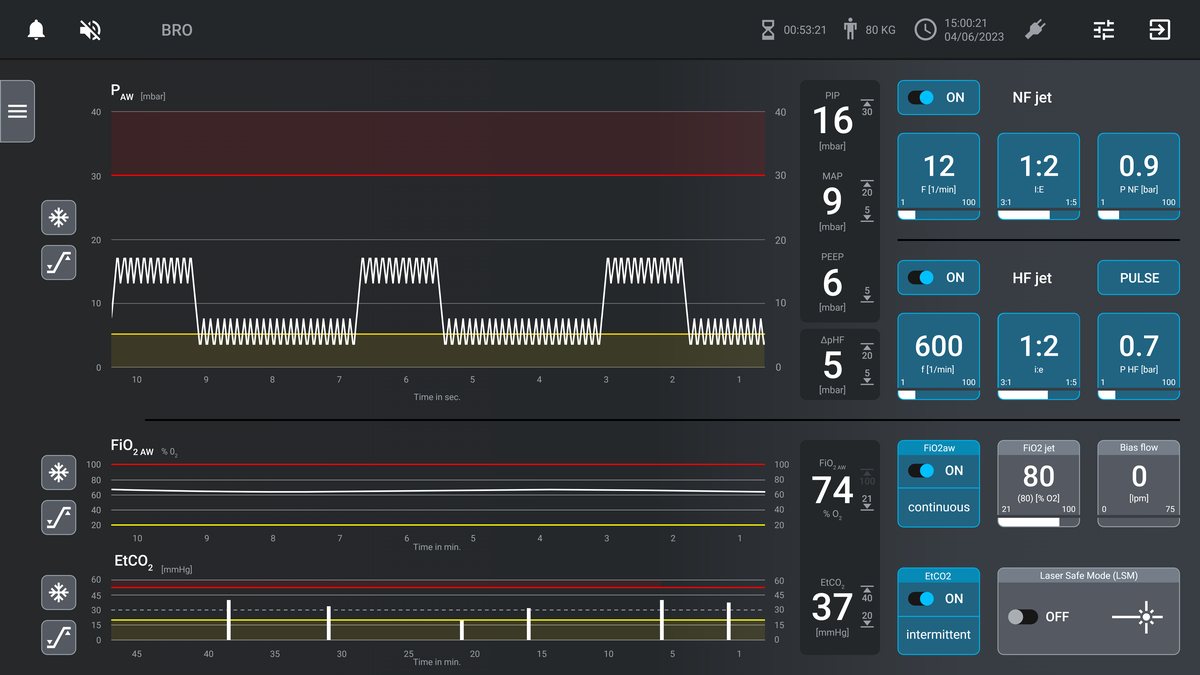Open the alarm bell notifications
The width and height of the screenshot is (1200, 675).
tap(36, 30)
